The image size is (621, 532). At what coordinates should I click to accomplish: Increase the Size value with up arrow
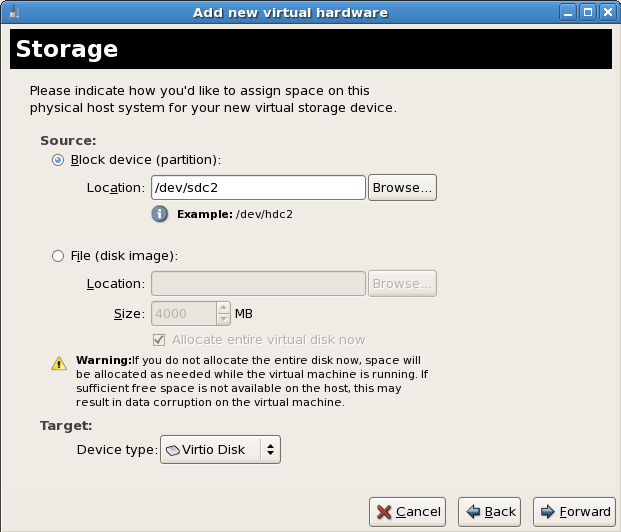coord(223,308)
